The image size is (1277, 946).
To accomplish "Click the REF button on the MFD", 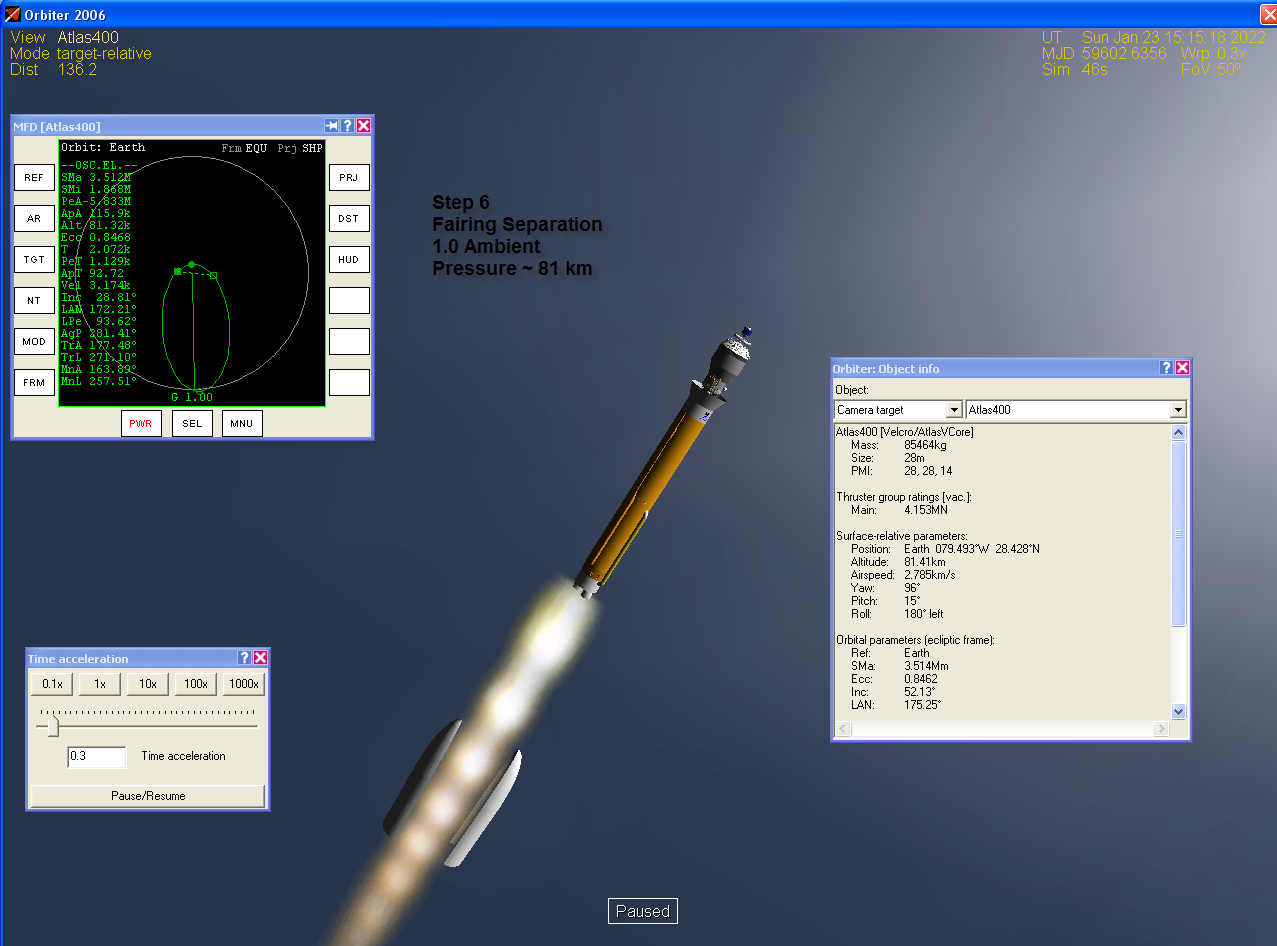I will 34,177.
